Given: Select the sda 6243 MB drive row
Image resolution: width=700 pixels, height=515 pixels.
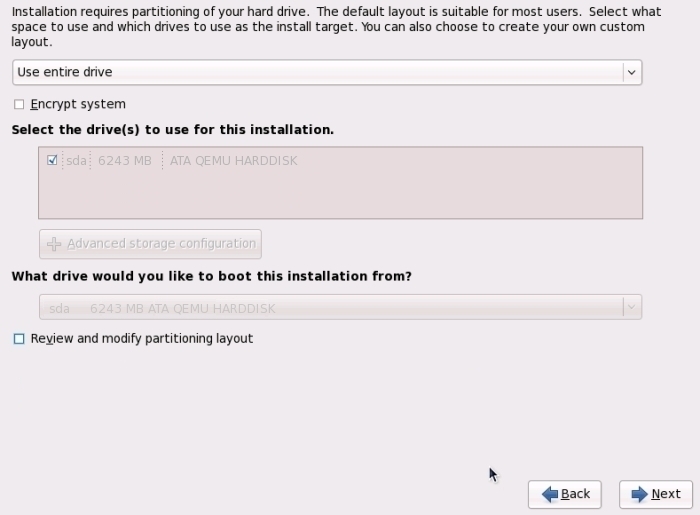Looking at the screenshot, I should [x=110, y=160].
